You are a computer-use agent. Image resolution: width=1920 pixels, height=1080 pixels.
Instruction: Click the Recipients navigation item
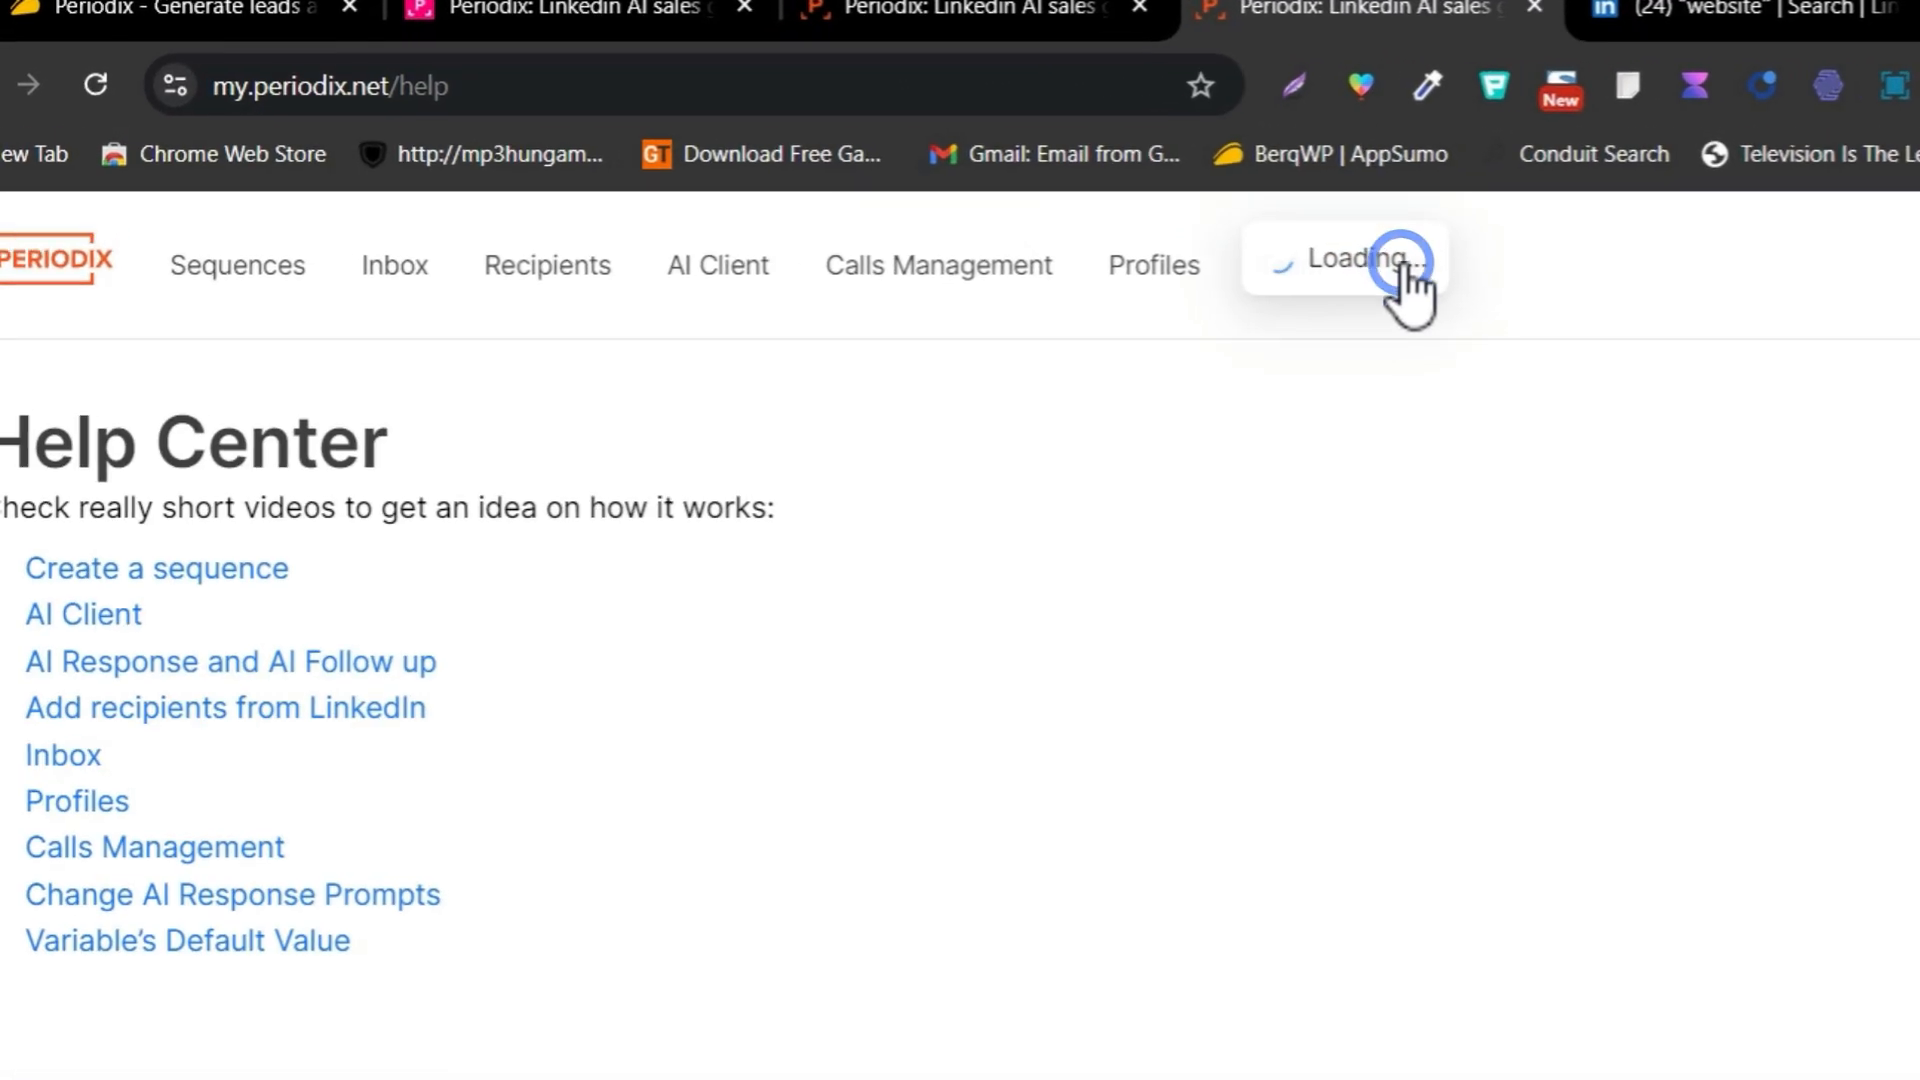547,265
